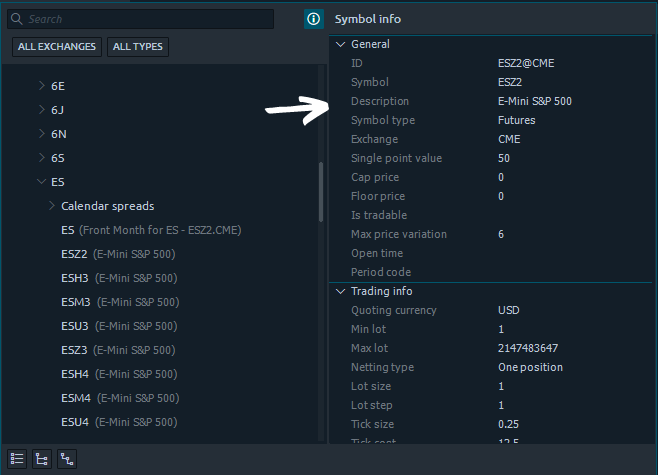658x475 pixels.
Task: Click the Max price variation value 6
Action: pyautogui.click(x=501, y=234)
